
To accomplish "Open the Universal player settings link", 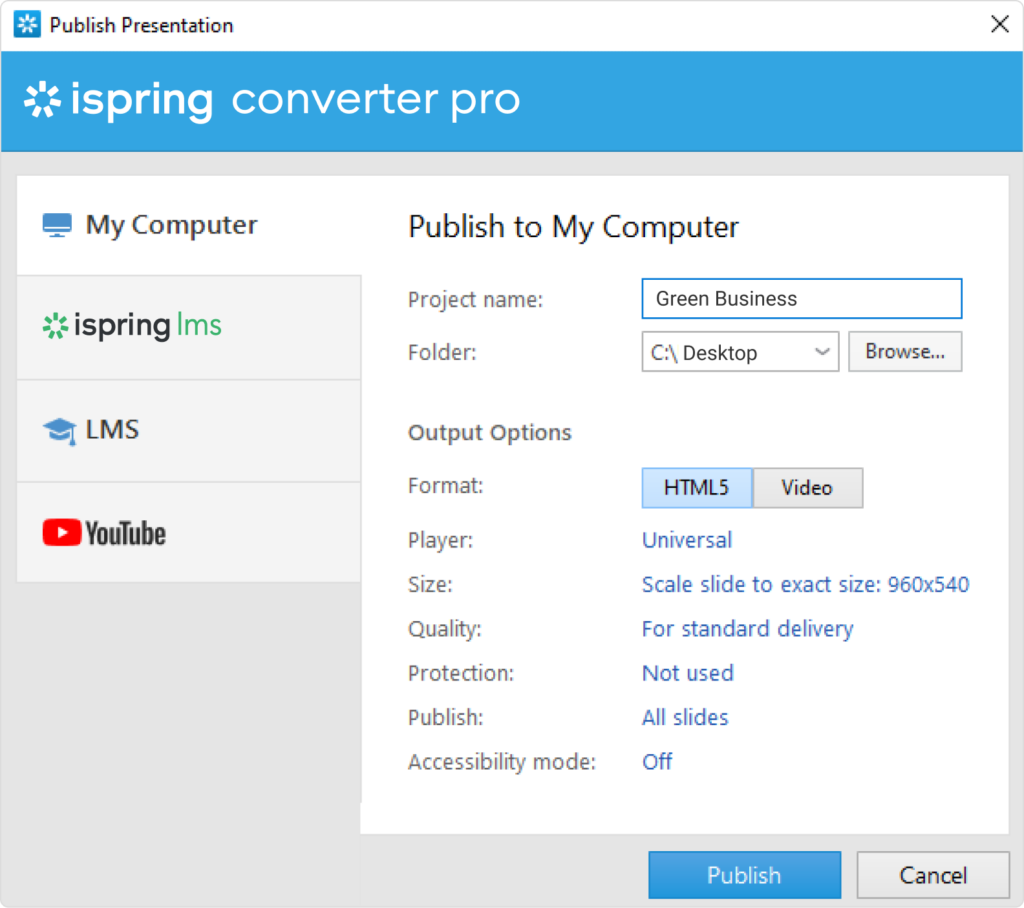I will pyautogui.click(x=687, y=540).
